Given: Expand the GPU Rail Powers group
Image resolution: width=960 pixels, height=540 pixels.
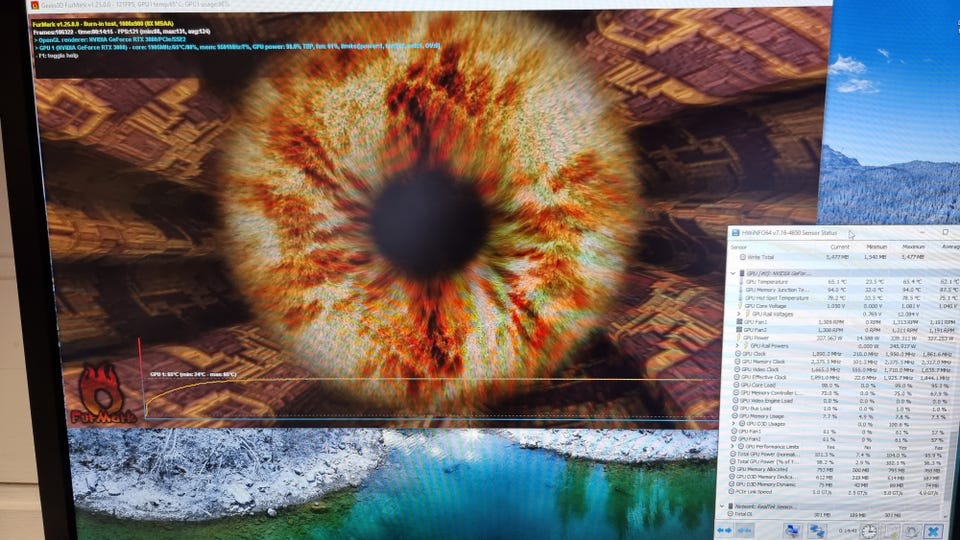Looking at the screenshot, I should [x=738, y=345].
